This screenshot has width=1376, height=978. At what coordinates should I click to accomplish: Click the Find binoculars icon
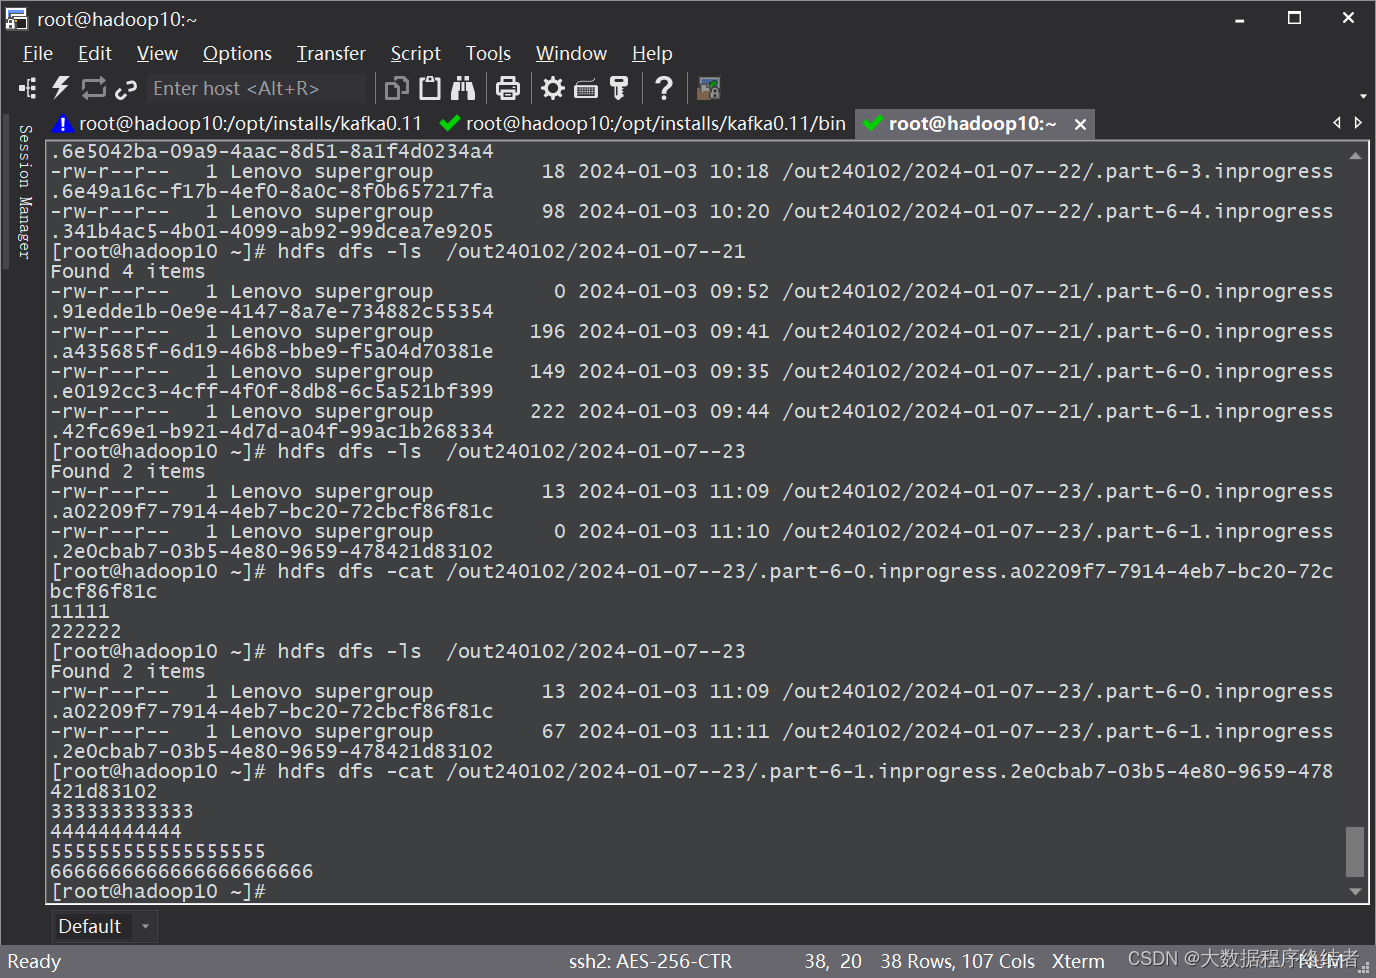click(463, 88)
